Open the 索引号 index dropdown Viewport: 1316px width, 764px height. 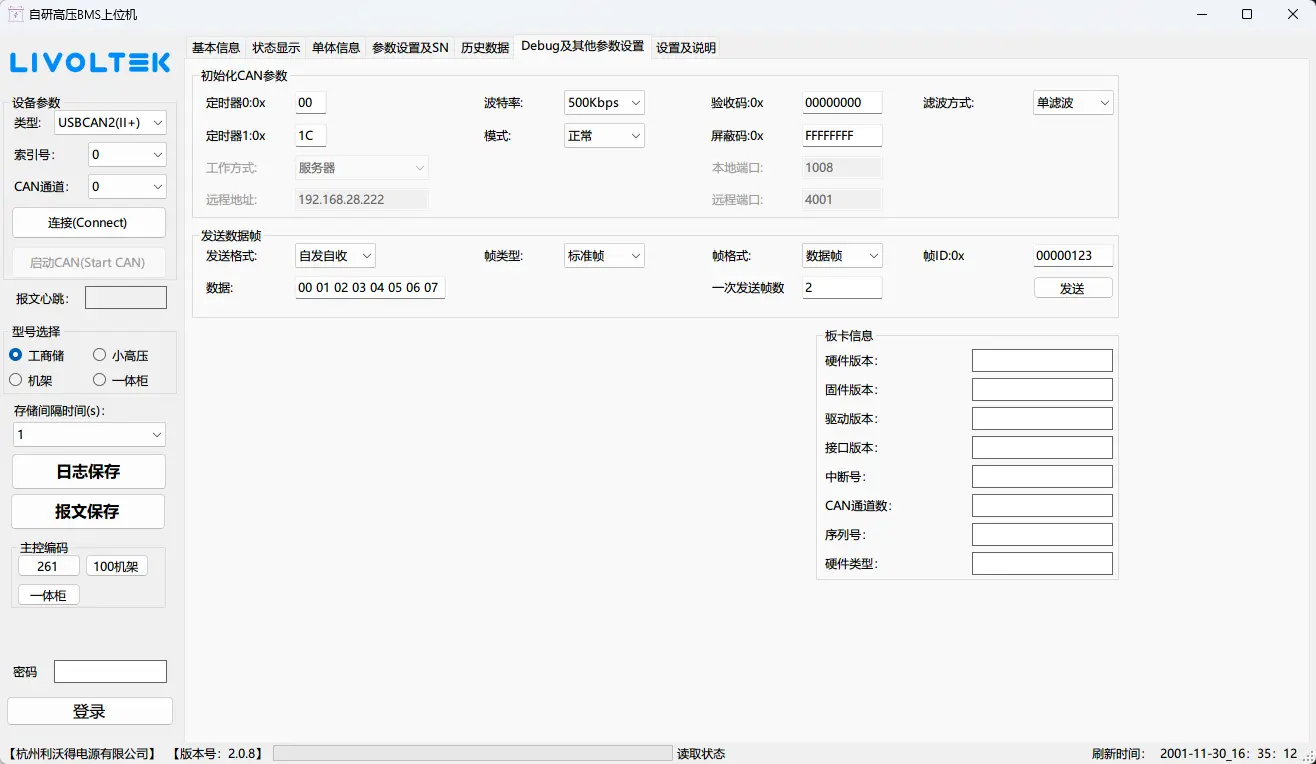tap(127, 155)
